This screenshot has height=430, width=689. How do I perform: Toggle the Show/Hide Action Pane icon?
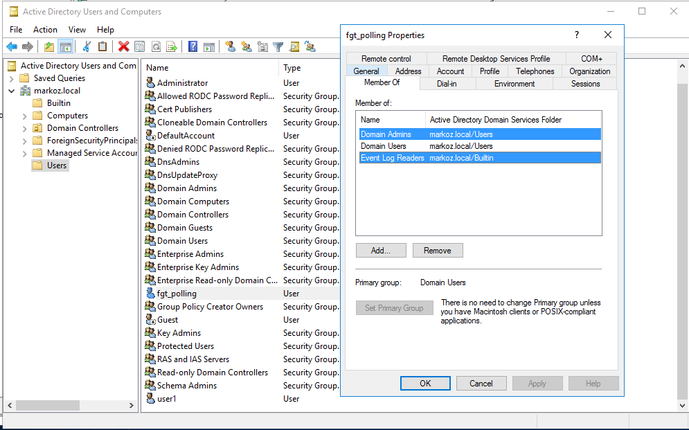tap(209, 47)
